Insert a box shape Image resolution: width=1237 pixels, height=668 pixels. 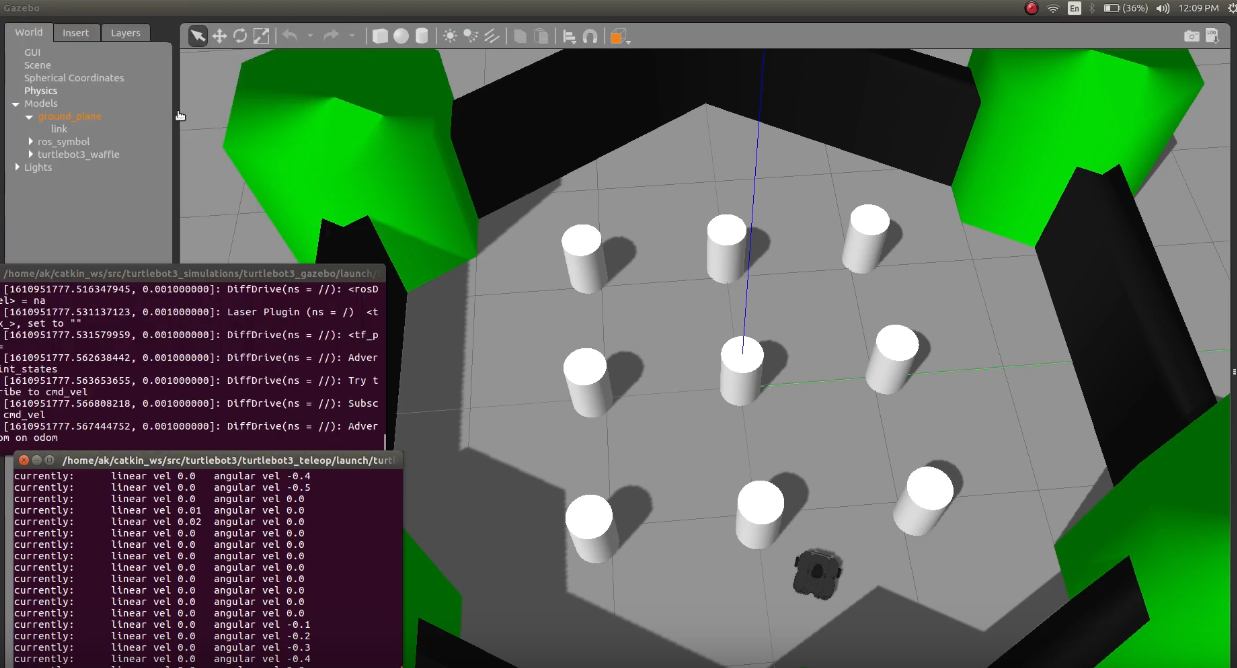380,36
